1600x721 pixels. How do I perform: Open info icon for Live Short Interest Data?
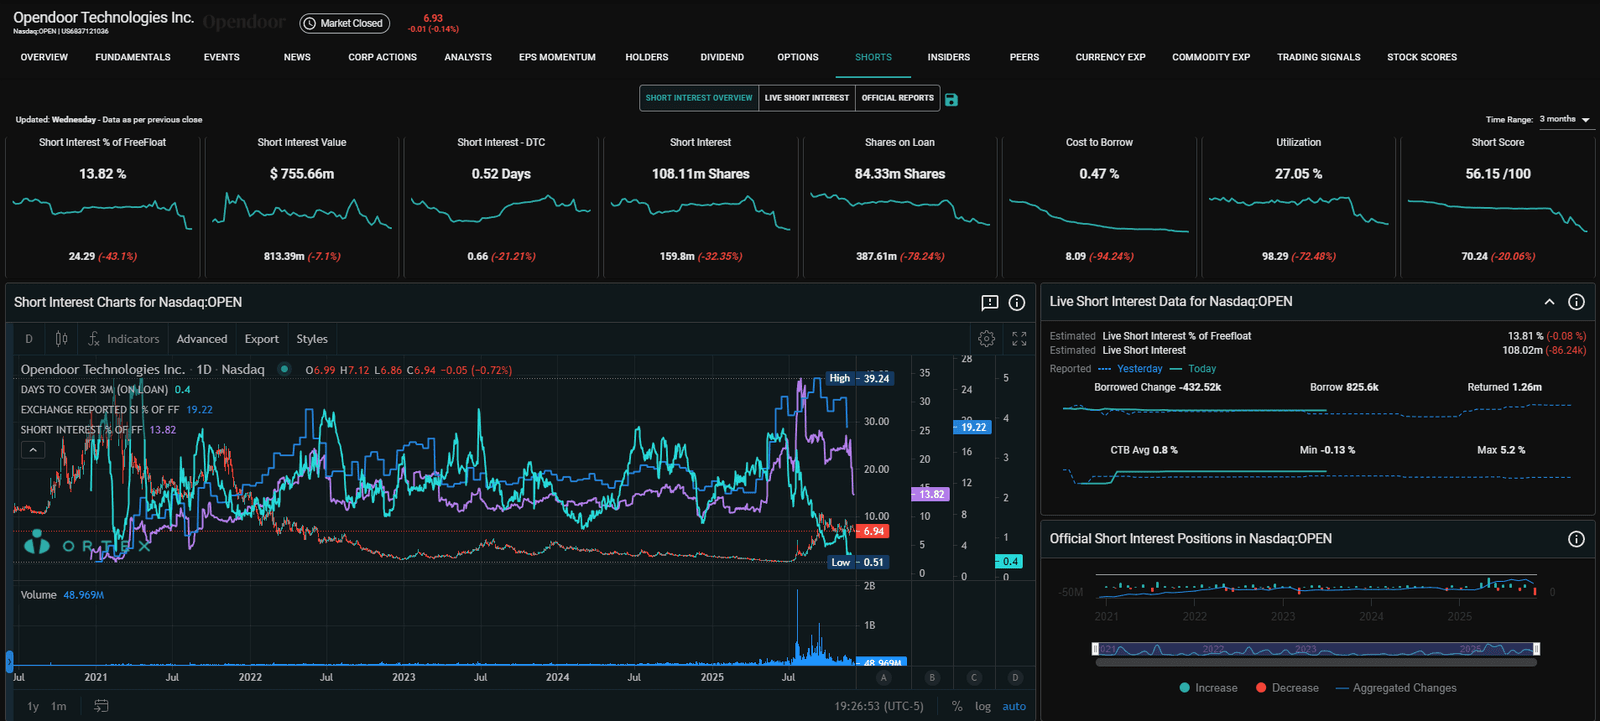pyautogui.click(x=1576, y=302)
